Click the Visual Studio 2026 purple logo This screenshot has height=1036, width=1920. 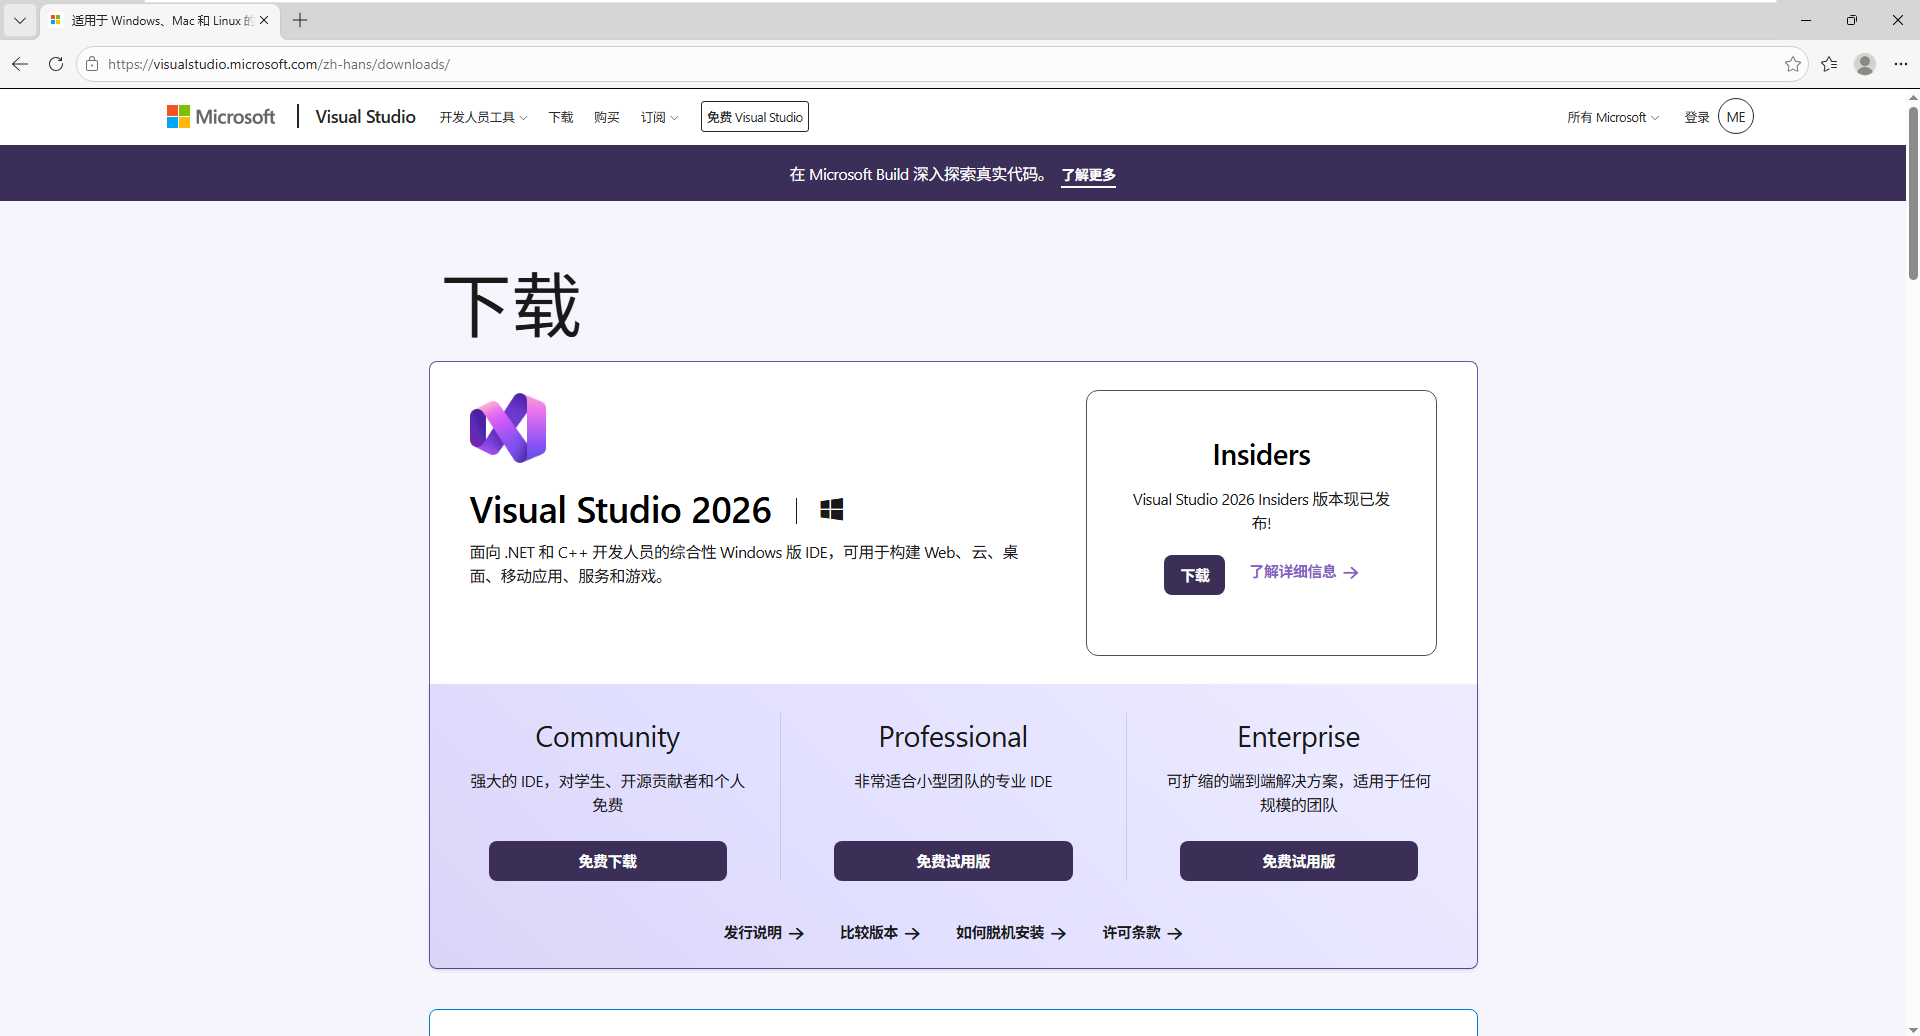click(x=508, y=428)
